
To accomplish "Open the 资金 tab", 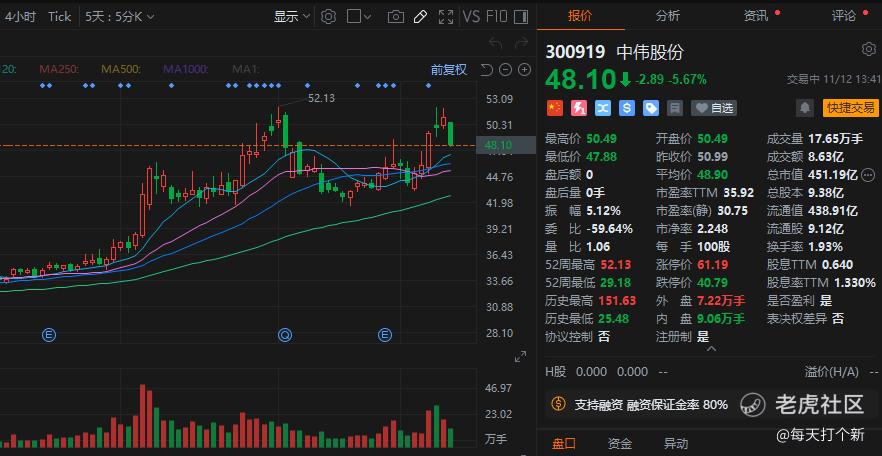I will tap(620, 444).
